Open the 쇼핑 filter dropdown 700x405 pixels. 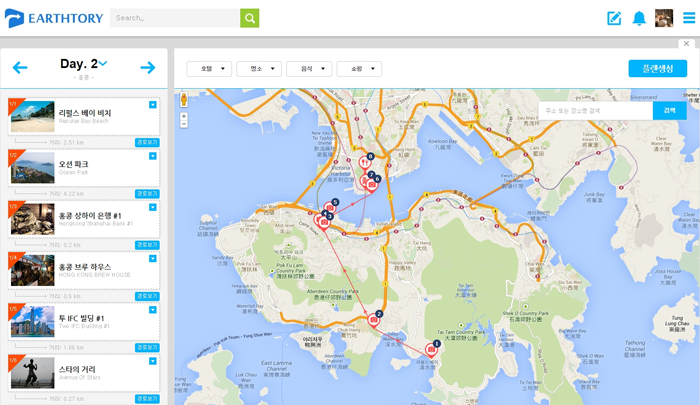pyautogui.click(x=359, y=69)
